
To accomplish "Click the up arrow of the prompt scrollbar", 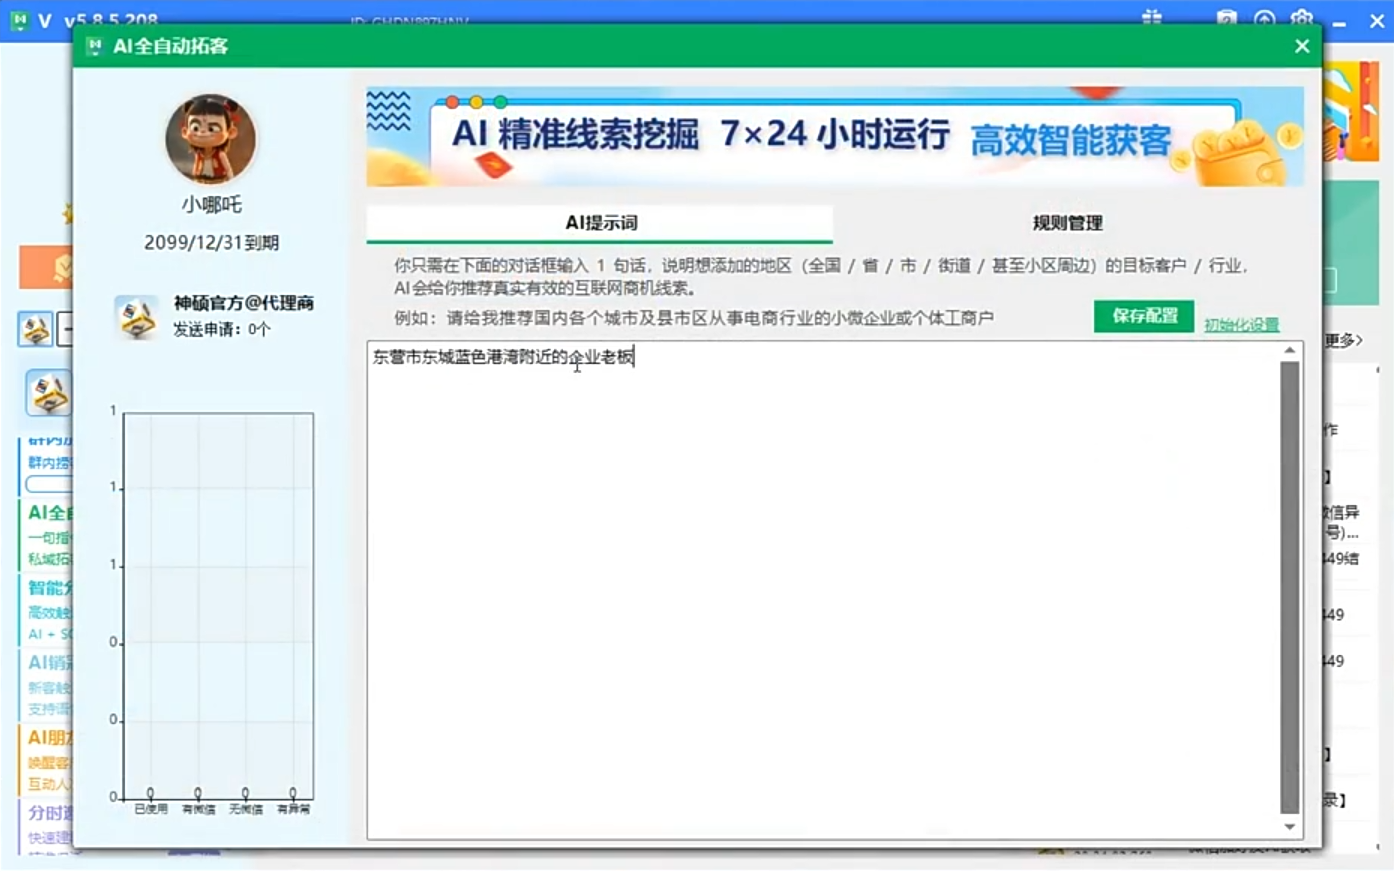I will pos(1289,350).
